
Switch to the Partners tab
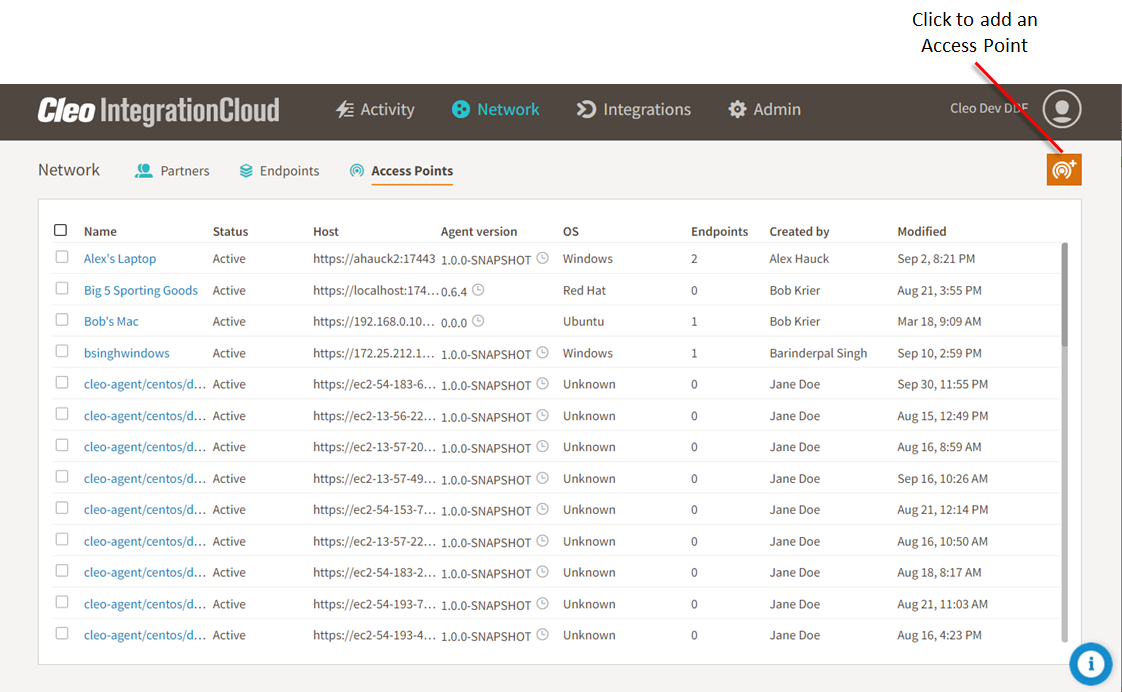[173, 171]
